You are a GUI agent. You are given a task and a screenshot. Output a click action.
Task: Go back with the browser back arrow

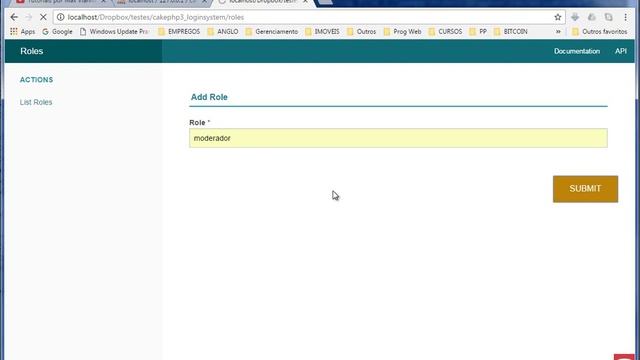tap(14, 17)
